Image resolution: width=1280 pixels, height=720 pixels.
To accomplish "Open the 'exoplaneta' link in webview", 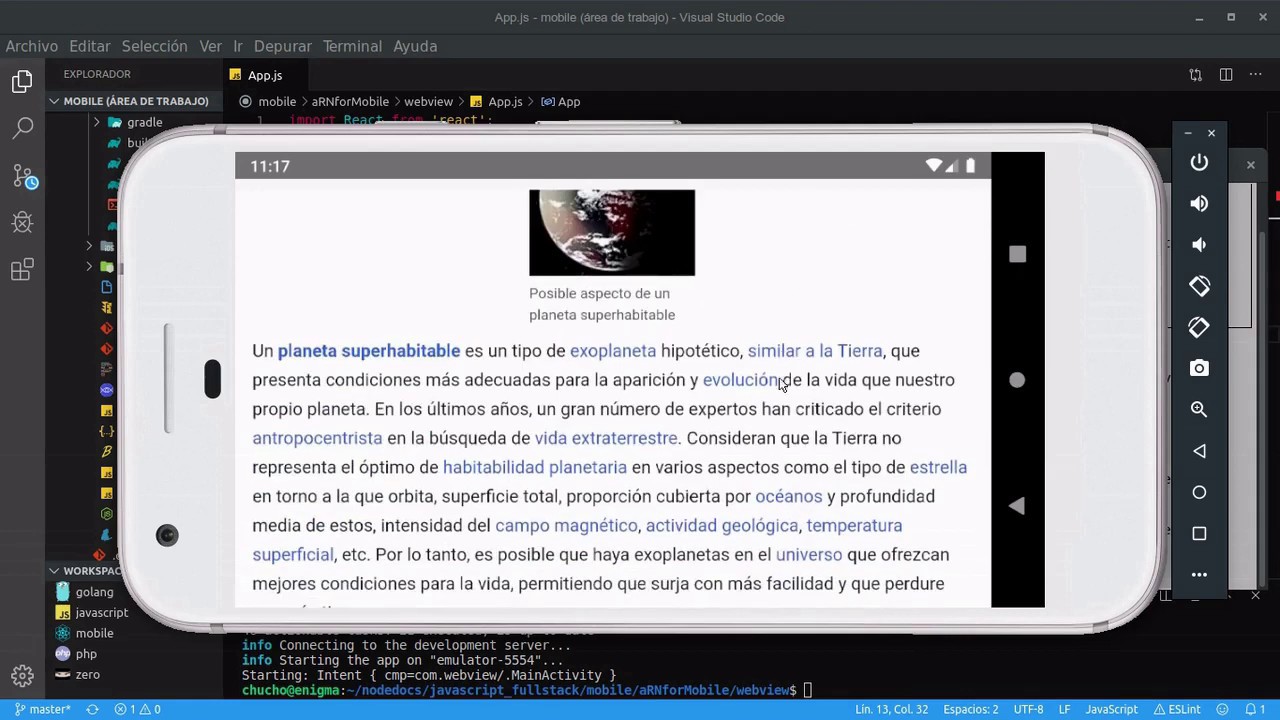I will click(x=613, y=351).
